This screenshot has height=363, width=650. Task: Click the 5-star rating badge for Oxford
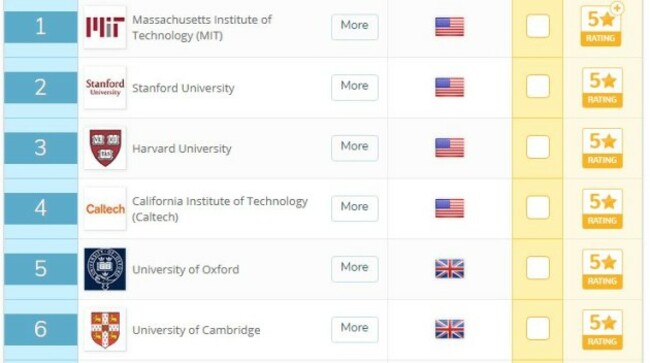coord(602,269)
